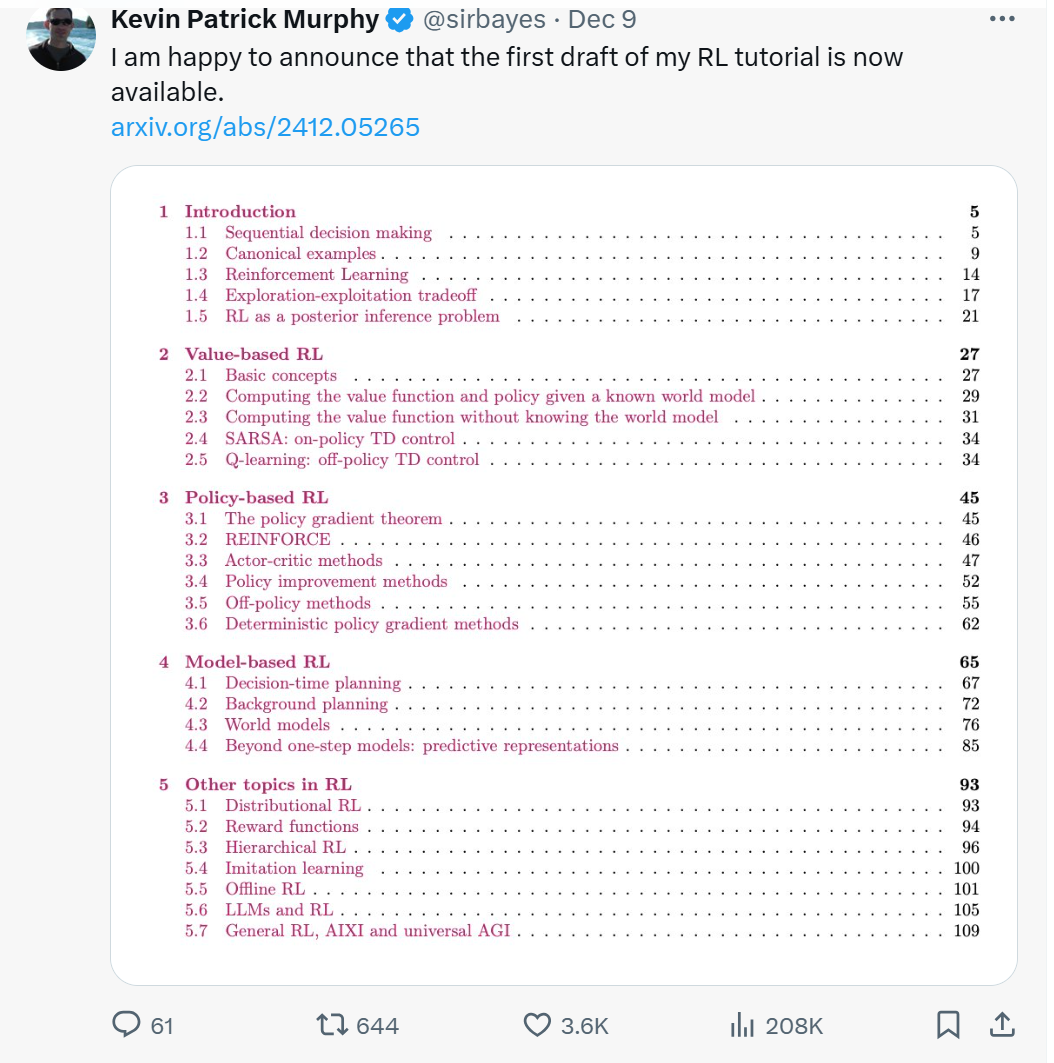Click the 61 replies count
This screenshot has height=1063, width=1054.
161,1026
